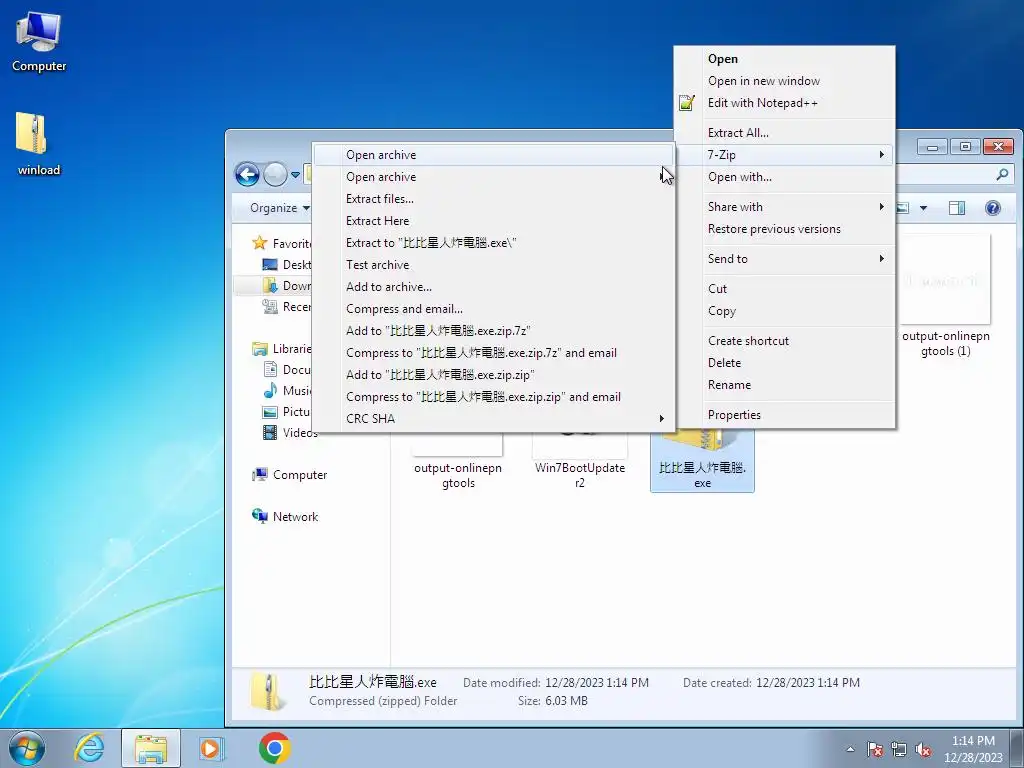
Task: Select output-onlinepngtools (1) file
Action: (x=945, y=297)
